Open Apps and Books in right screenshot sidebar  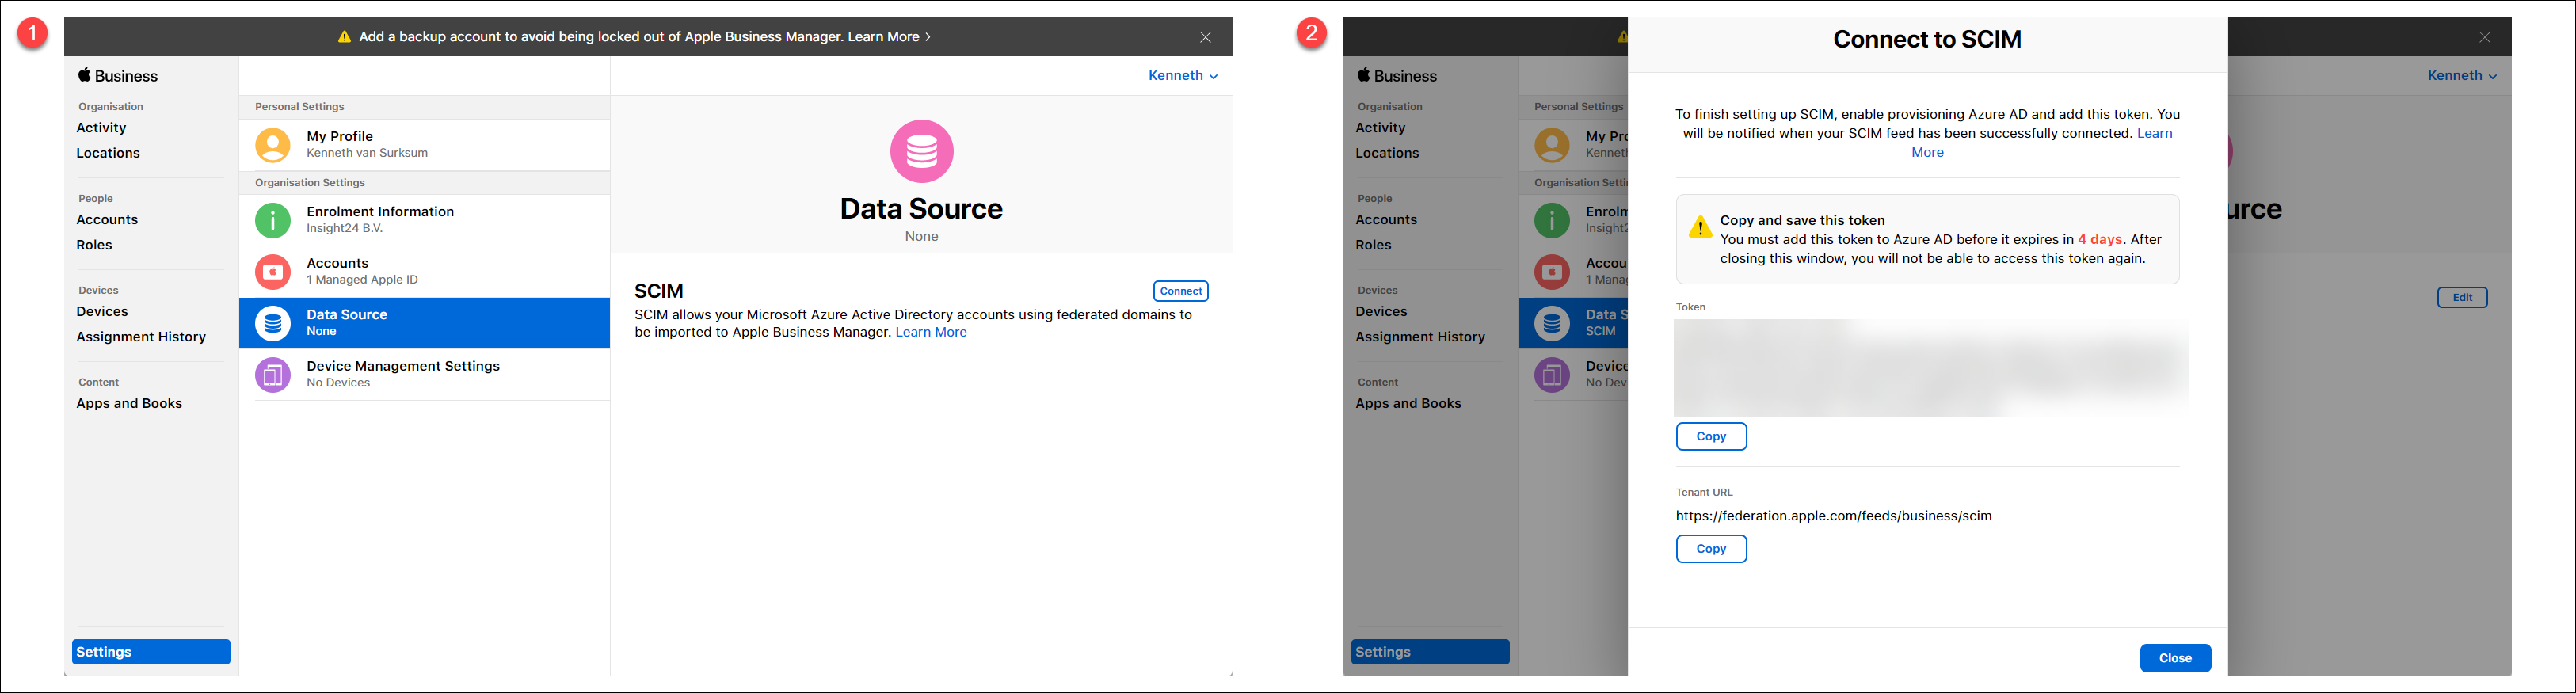[1408, 404]
